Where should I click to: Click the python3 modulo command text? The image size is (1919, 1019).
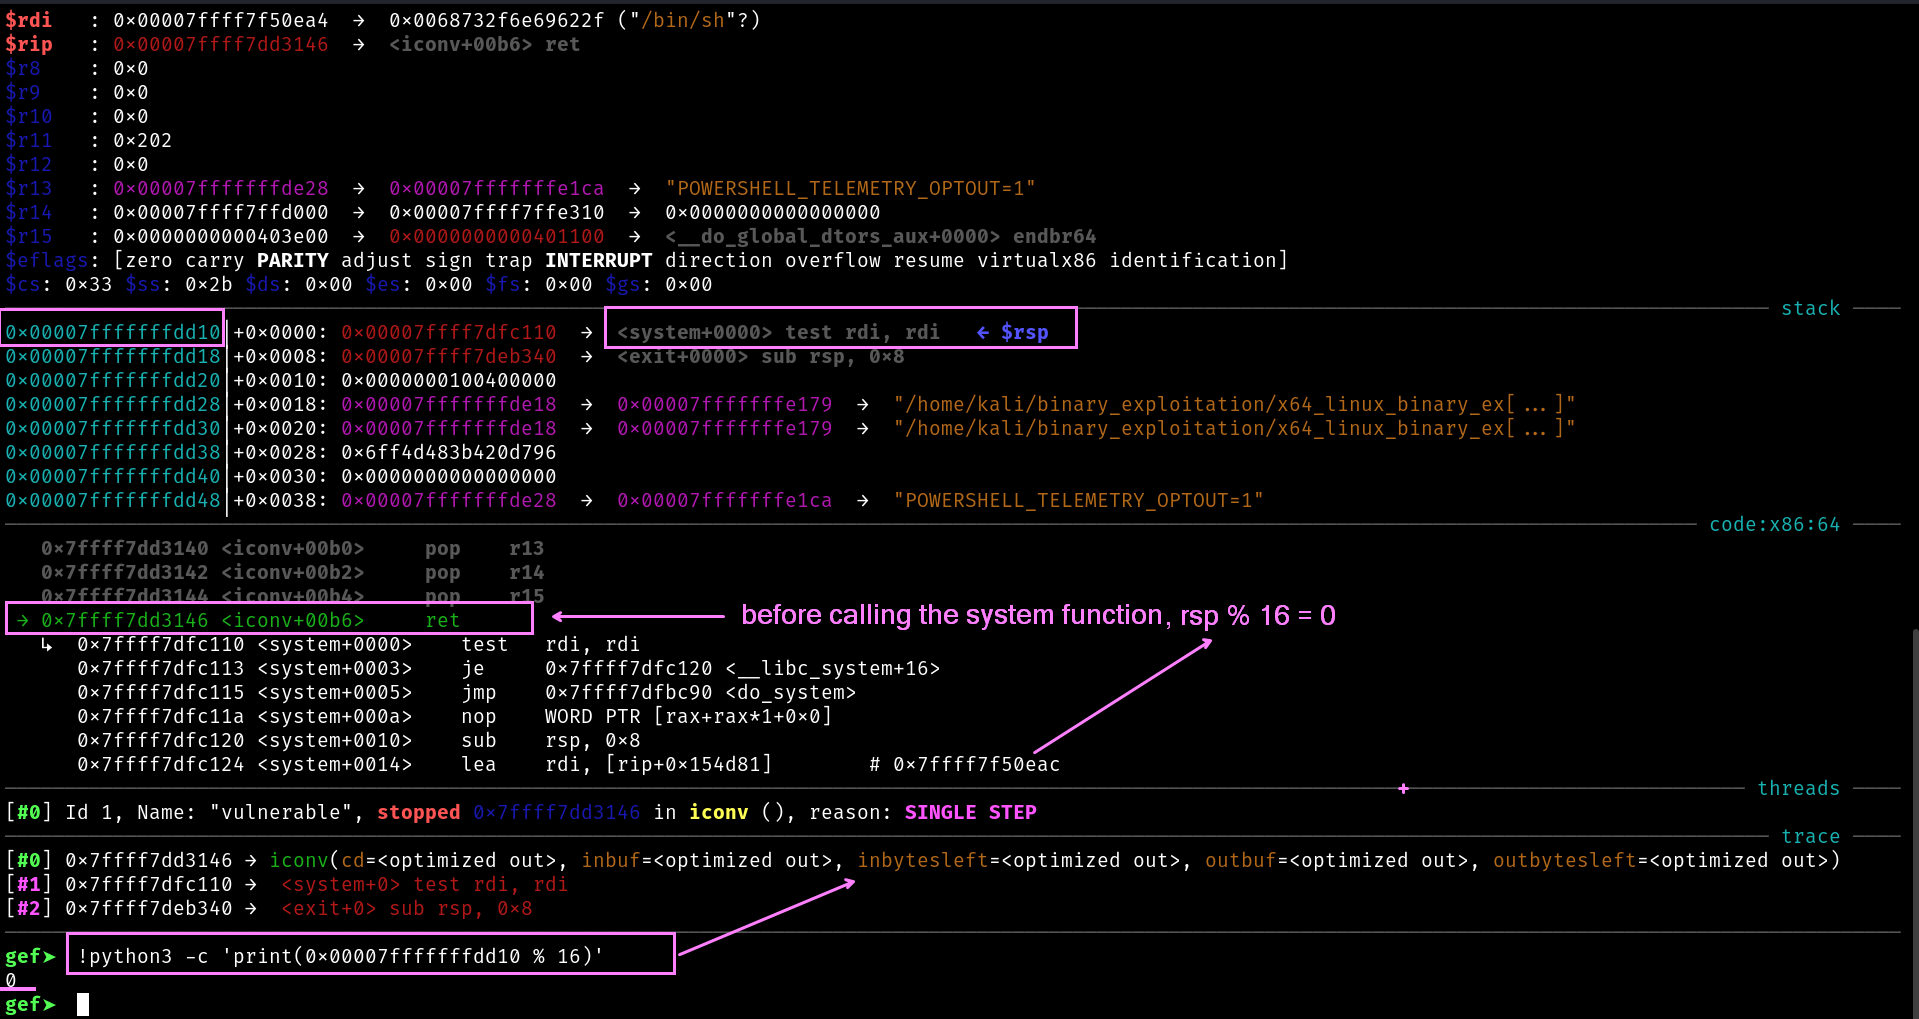click(x=340, y=956)
